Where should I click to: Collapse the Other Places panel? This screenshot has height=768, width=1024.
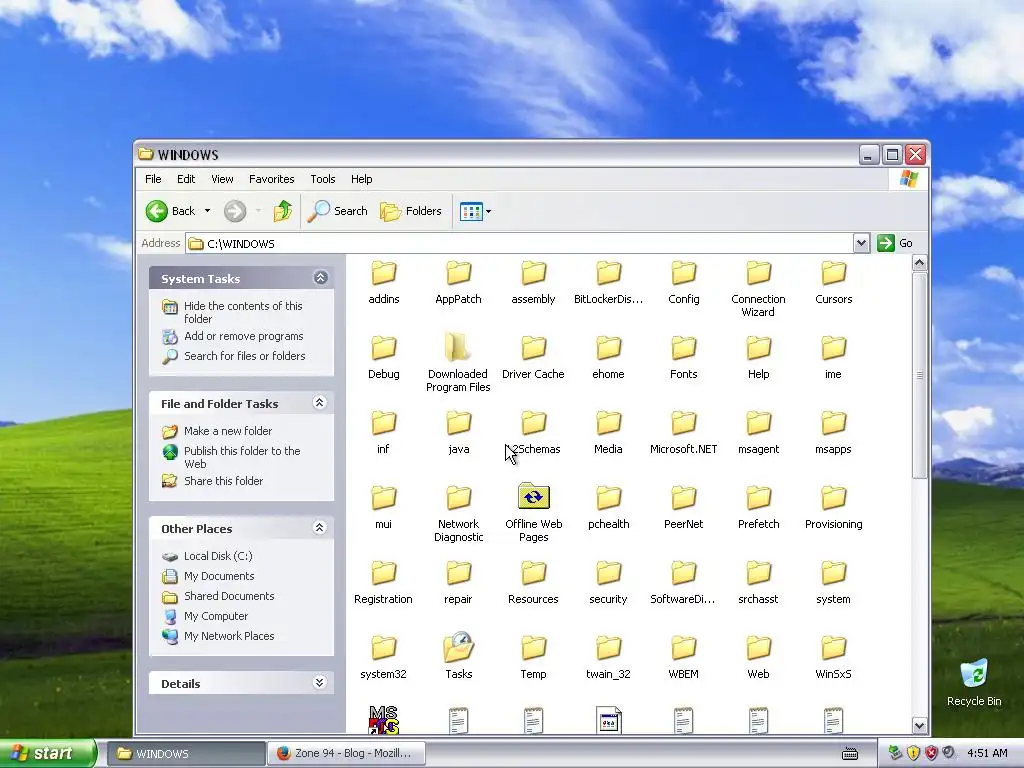[x=319, y=528]
